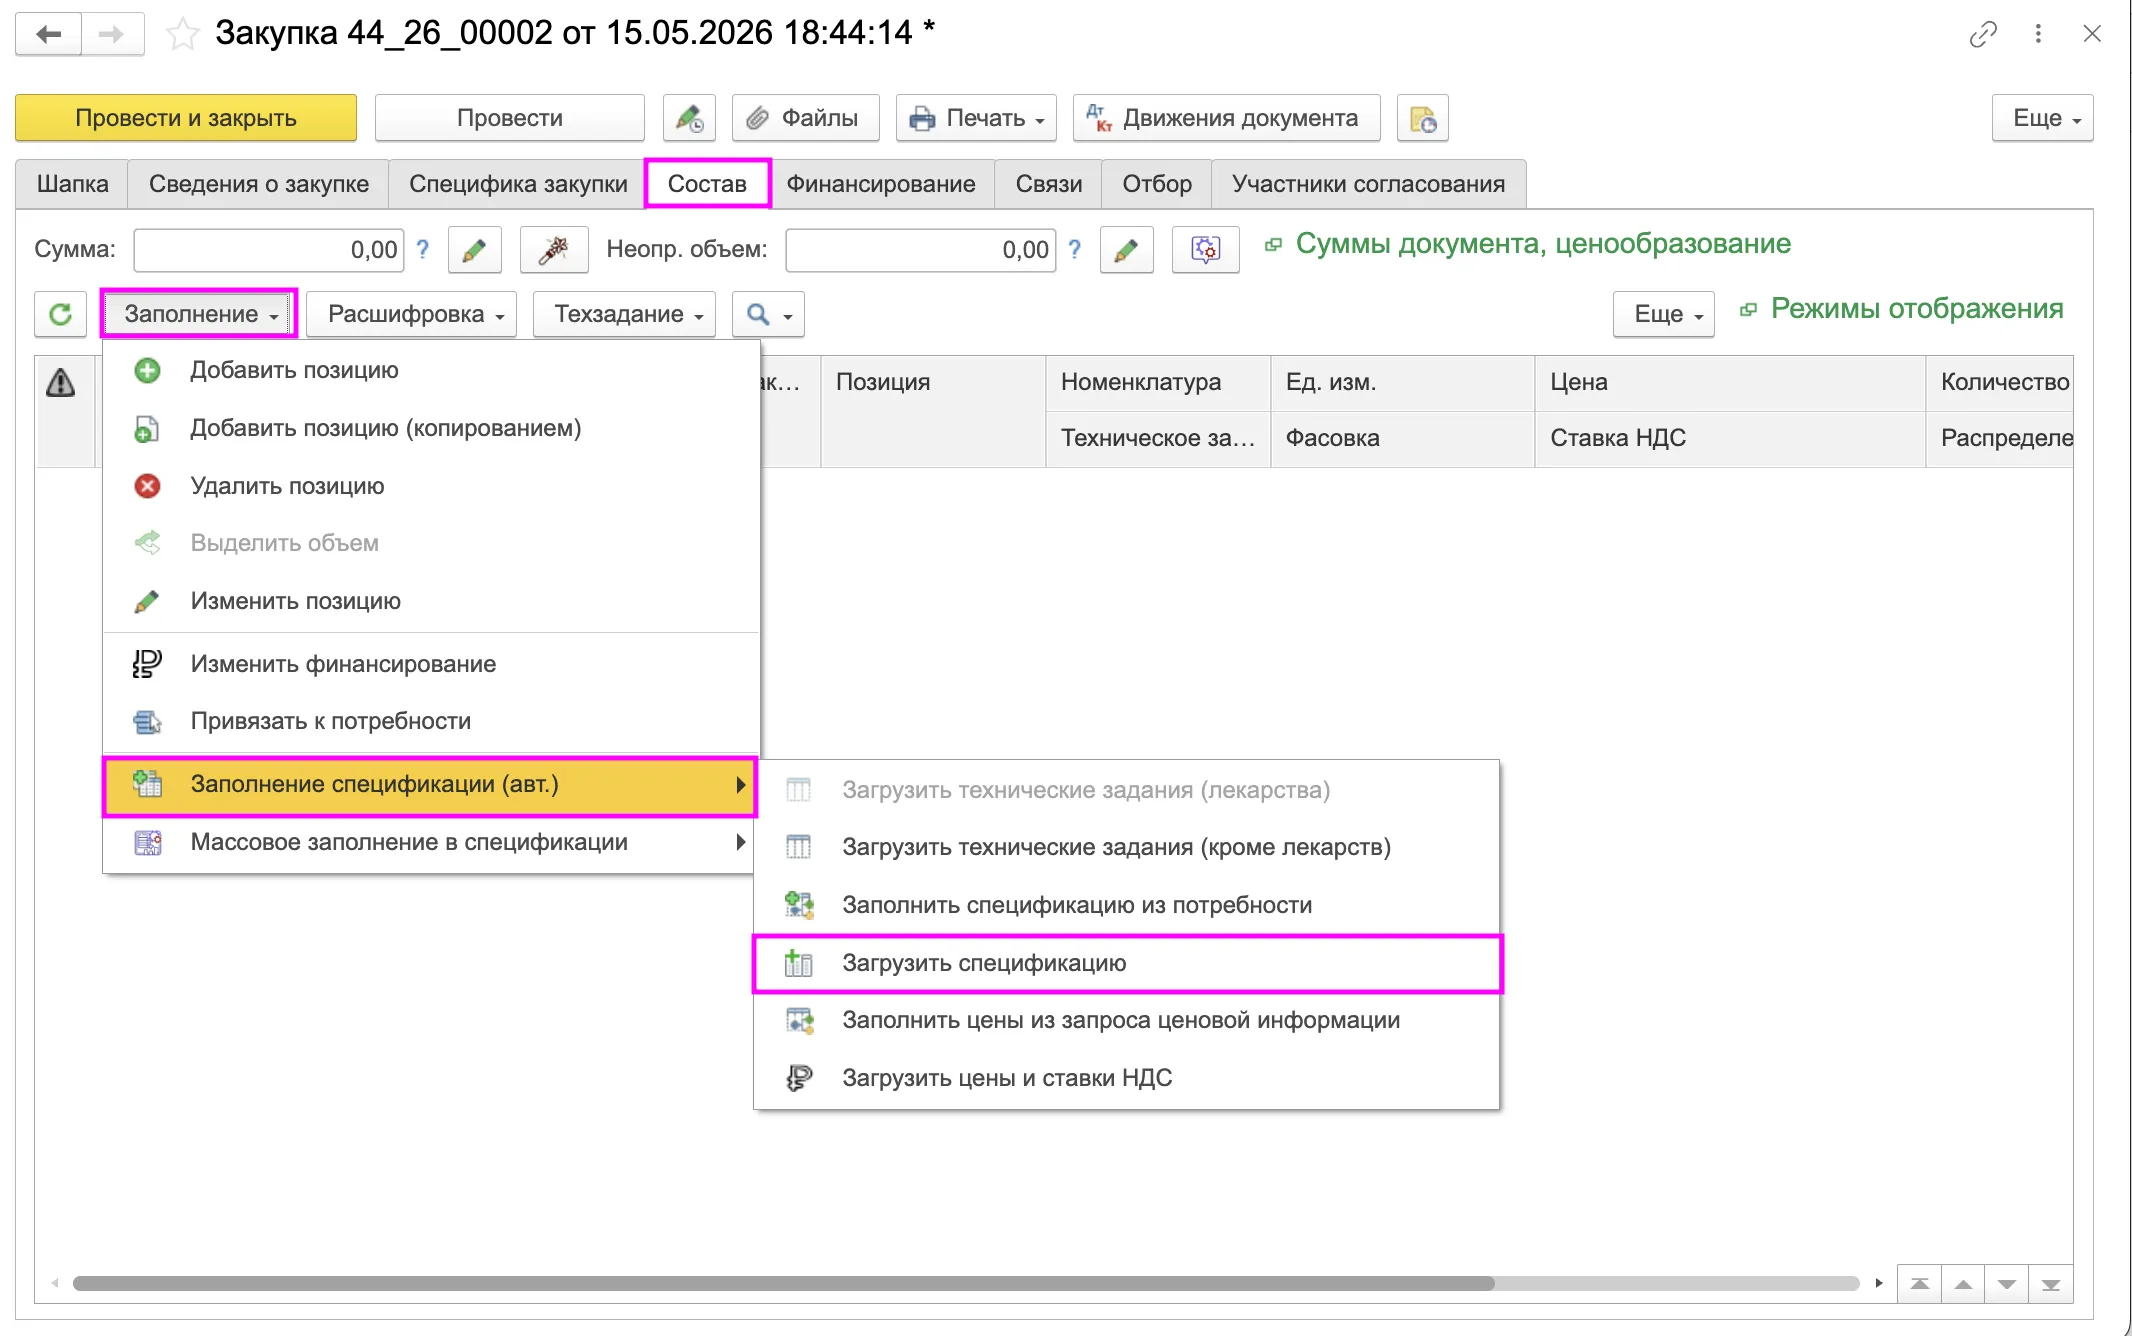The image size is (2132, 1336).
Task: Select Загрузить спецификацию menu item
Action: pyautogui.click(x=1127, y=963)
